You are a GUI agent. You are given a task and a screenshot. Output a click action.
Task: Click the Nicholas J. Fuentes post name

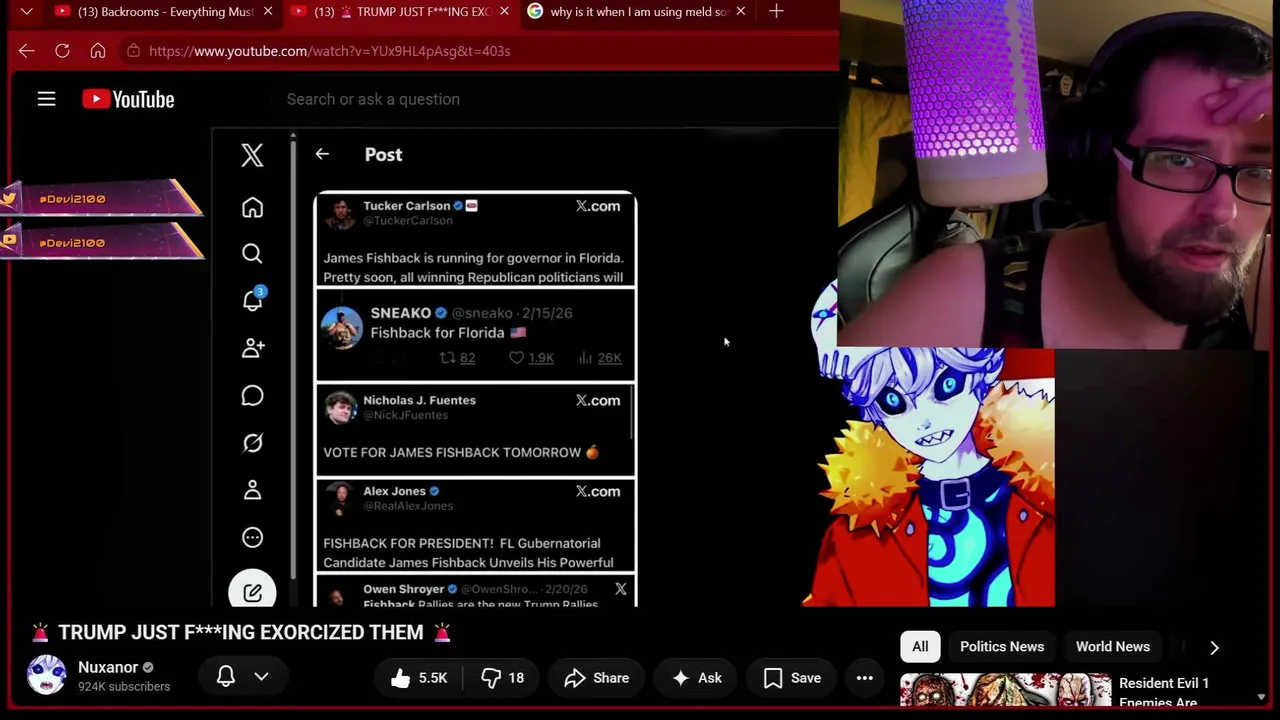pyautogui.click(x=419, y=400)
